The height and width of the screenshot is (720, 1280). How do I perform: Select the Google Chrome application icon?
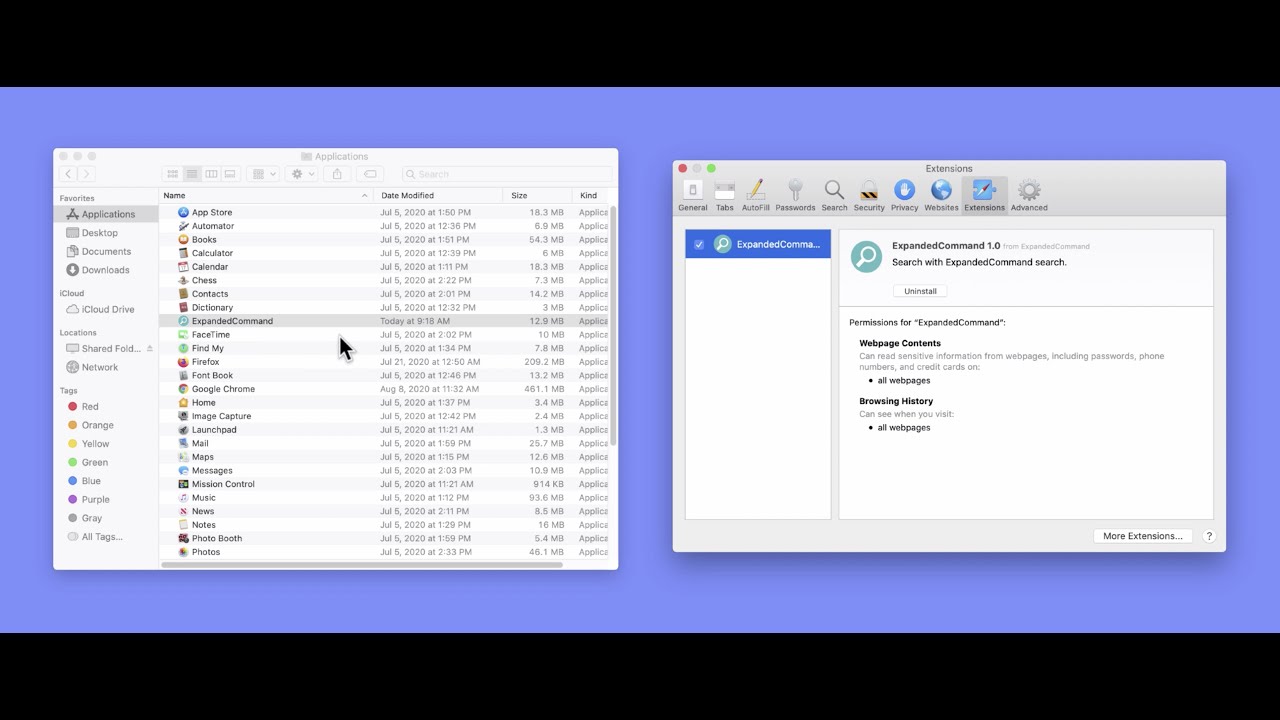click(183, 389)
